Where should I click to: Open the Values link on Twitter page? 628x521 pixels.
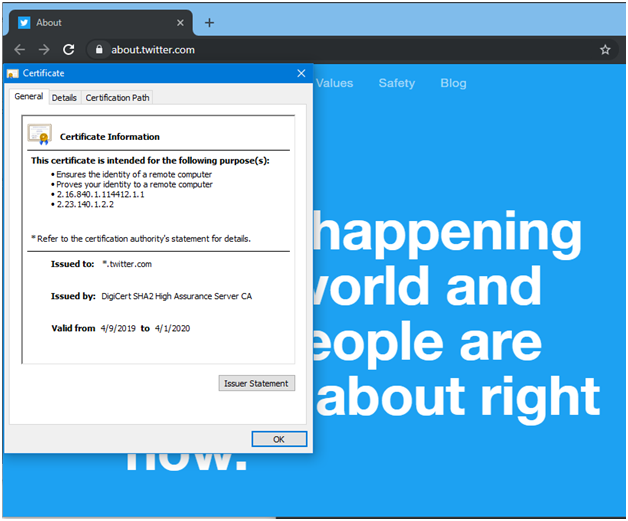pyautogui.click(x=334, y=83)
